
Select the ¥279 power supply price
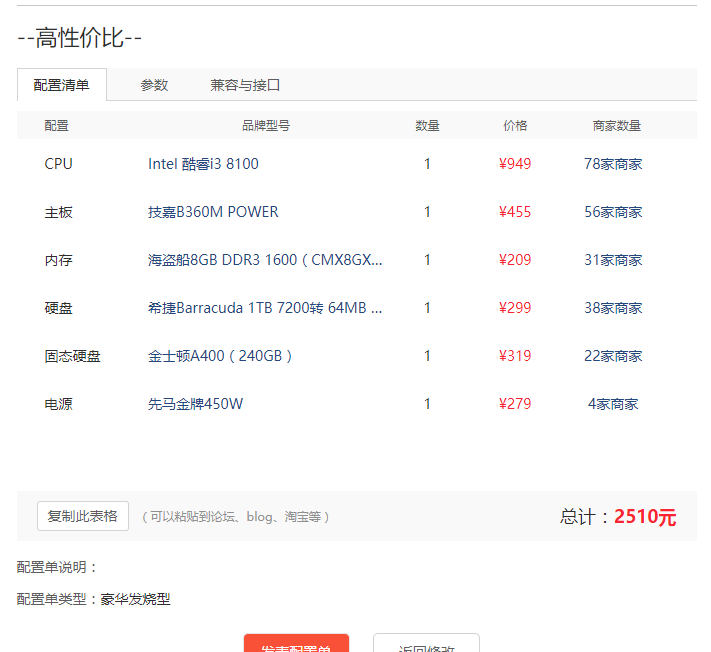pos(515,404)
